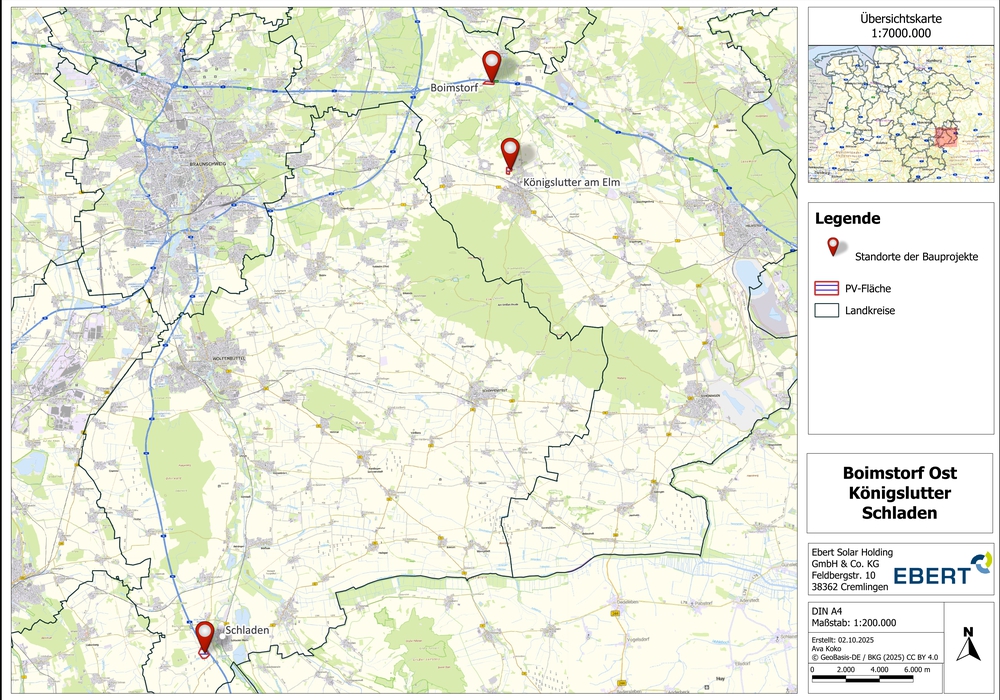Select the 'Boimstorf Ost' title text

(x=900, y=473)
